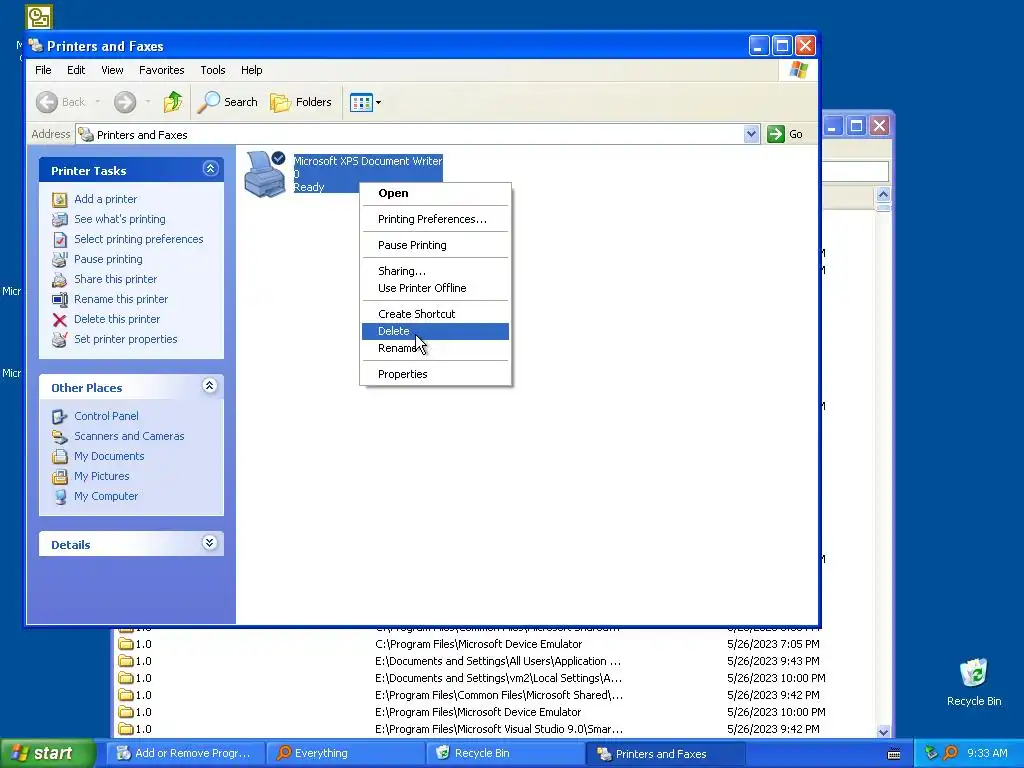The image size is (1024, 768).
Task: Choose Pause Printing in context menu
Action: [435, 246]
